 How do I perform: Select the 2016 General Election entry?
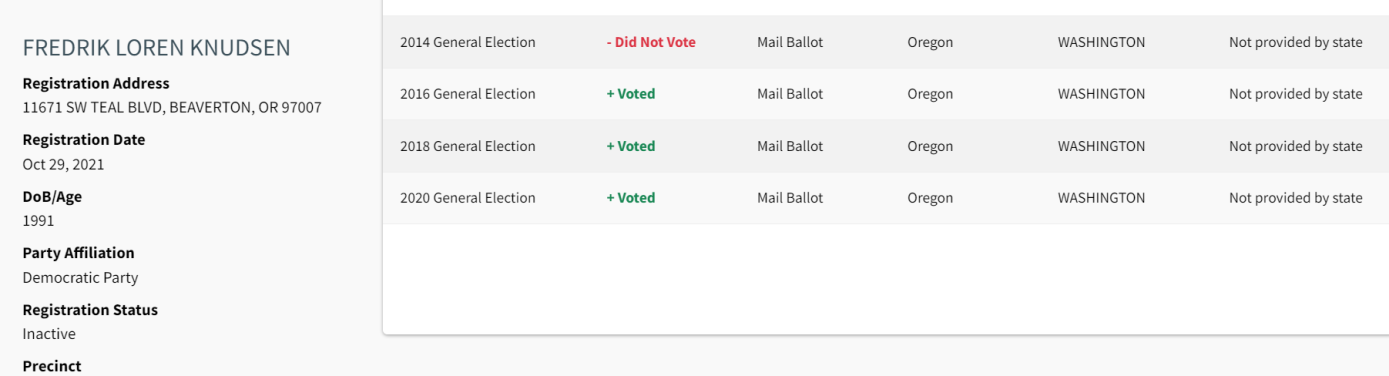(x=468, y=94)
